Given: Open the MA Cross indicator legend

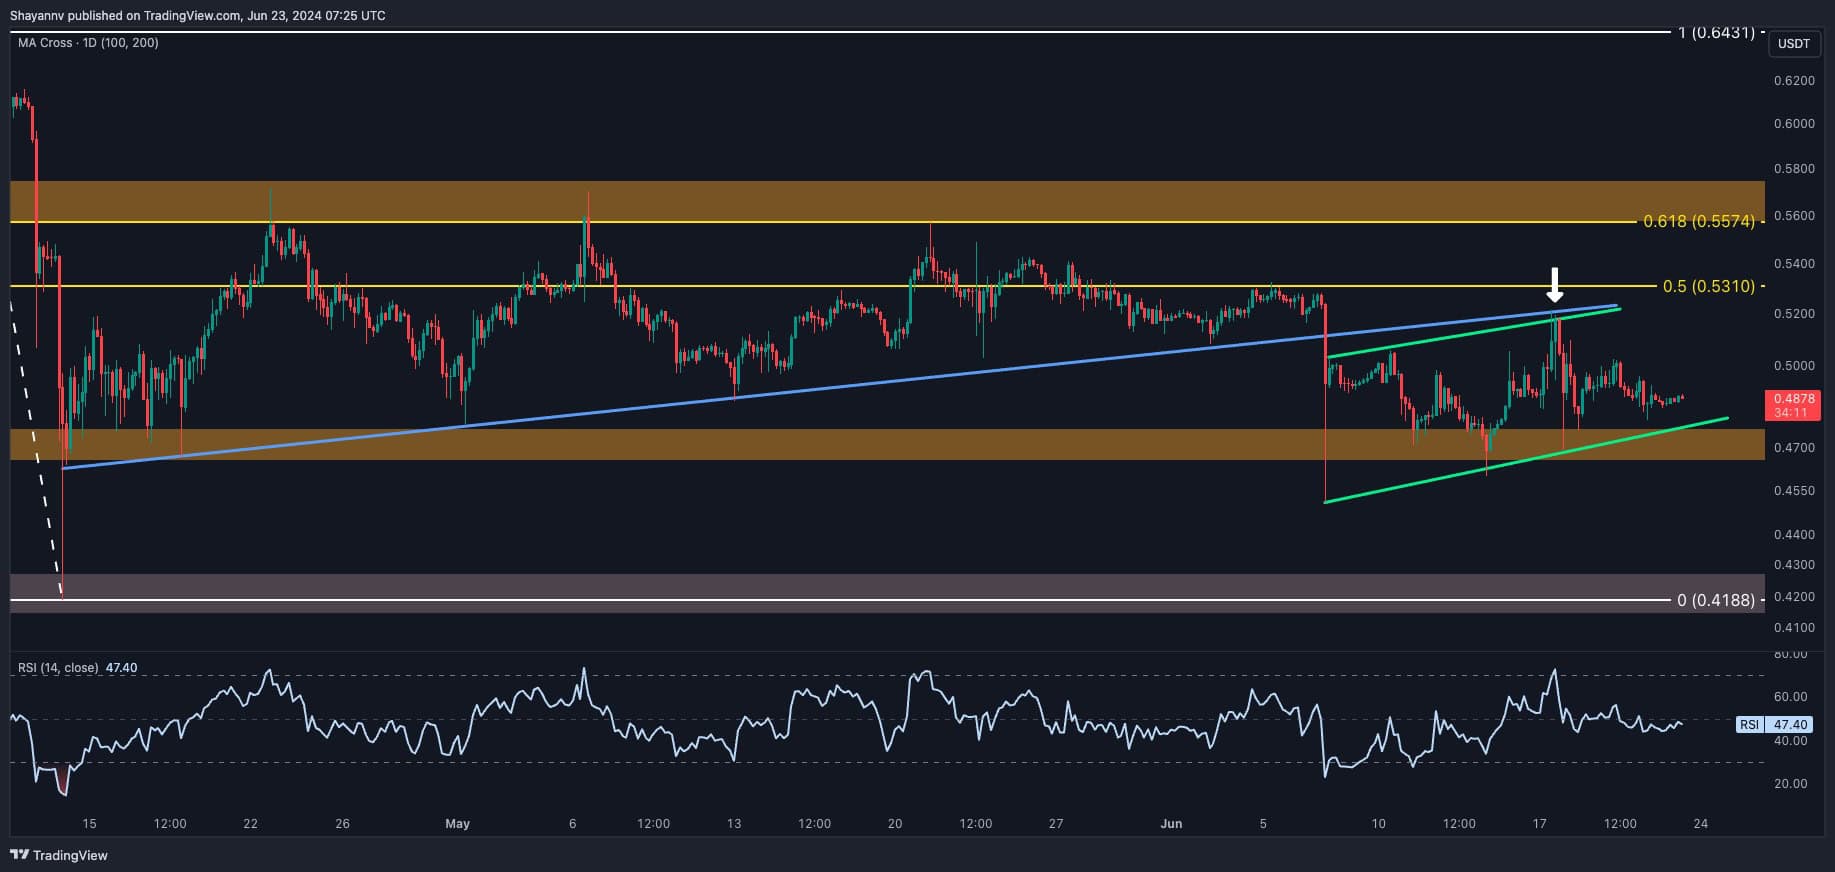Looking at the screenshot, I should (88, 43).
